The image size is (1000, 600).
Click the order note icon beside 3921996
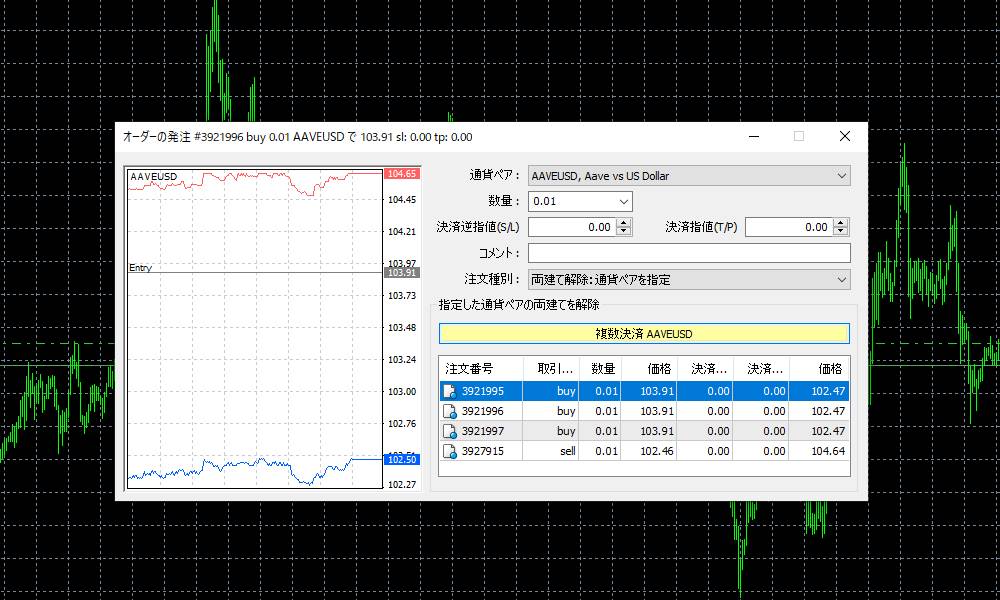coord(447,410)
